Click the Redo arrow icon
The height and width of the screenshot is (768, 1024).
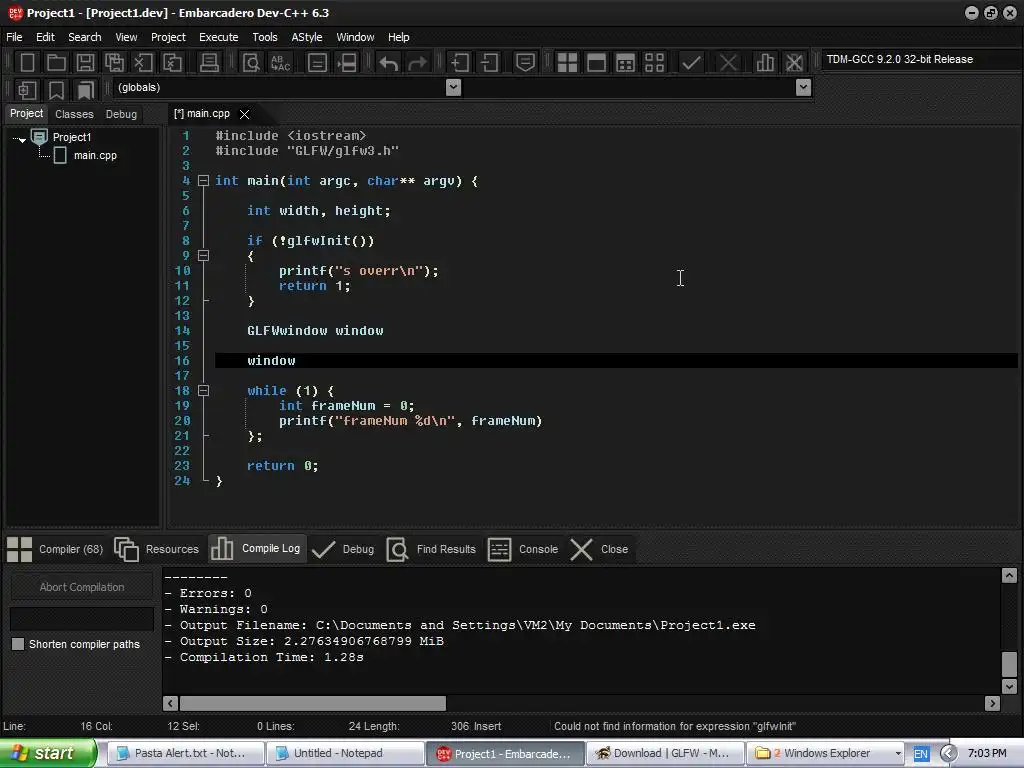(x=417, y=63)
